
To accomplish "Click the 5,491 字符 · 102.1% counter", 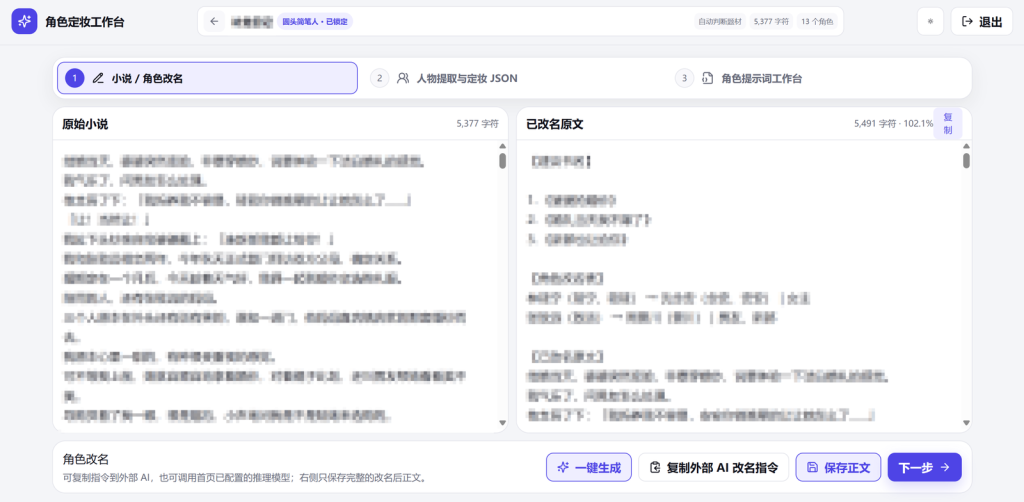I will click(x=893, y=123).
